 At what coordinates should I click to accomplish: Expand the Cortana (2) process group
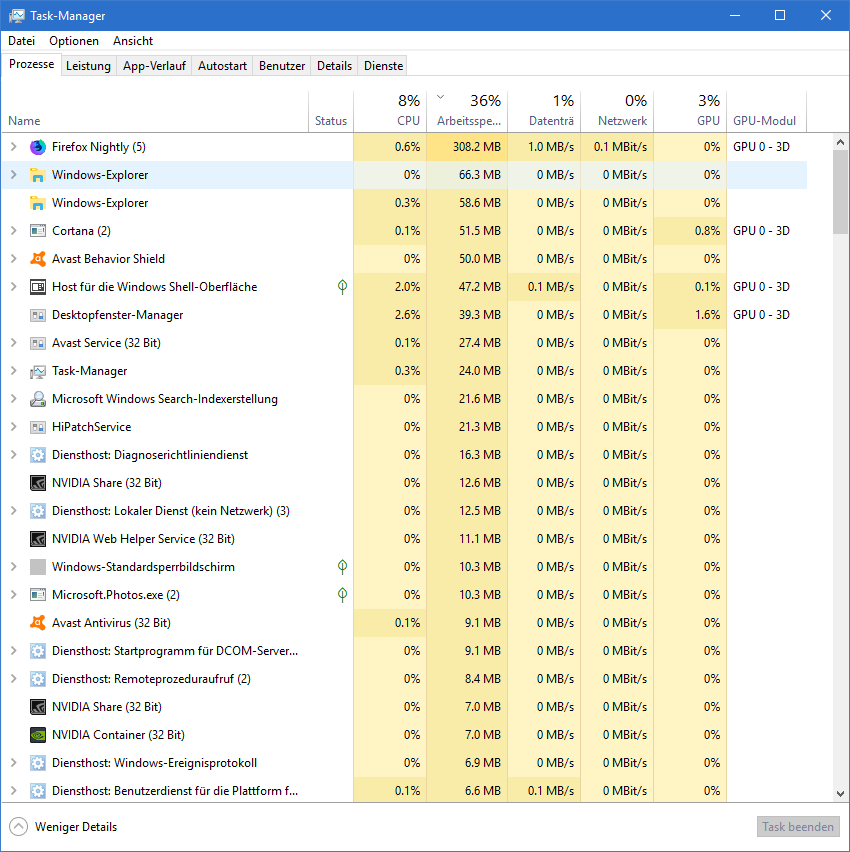[14, 231]
